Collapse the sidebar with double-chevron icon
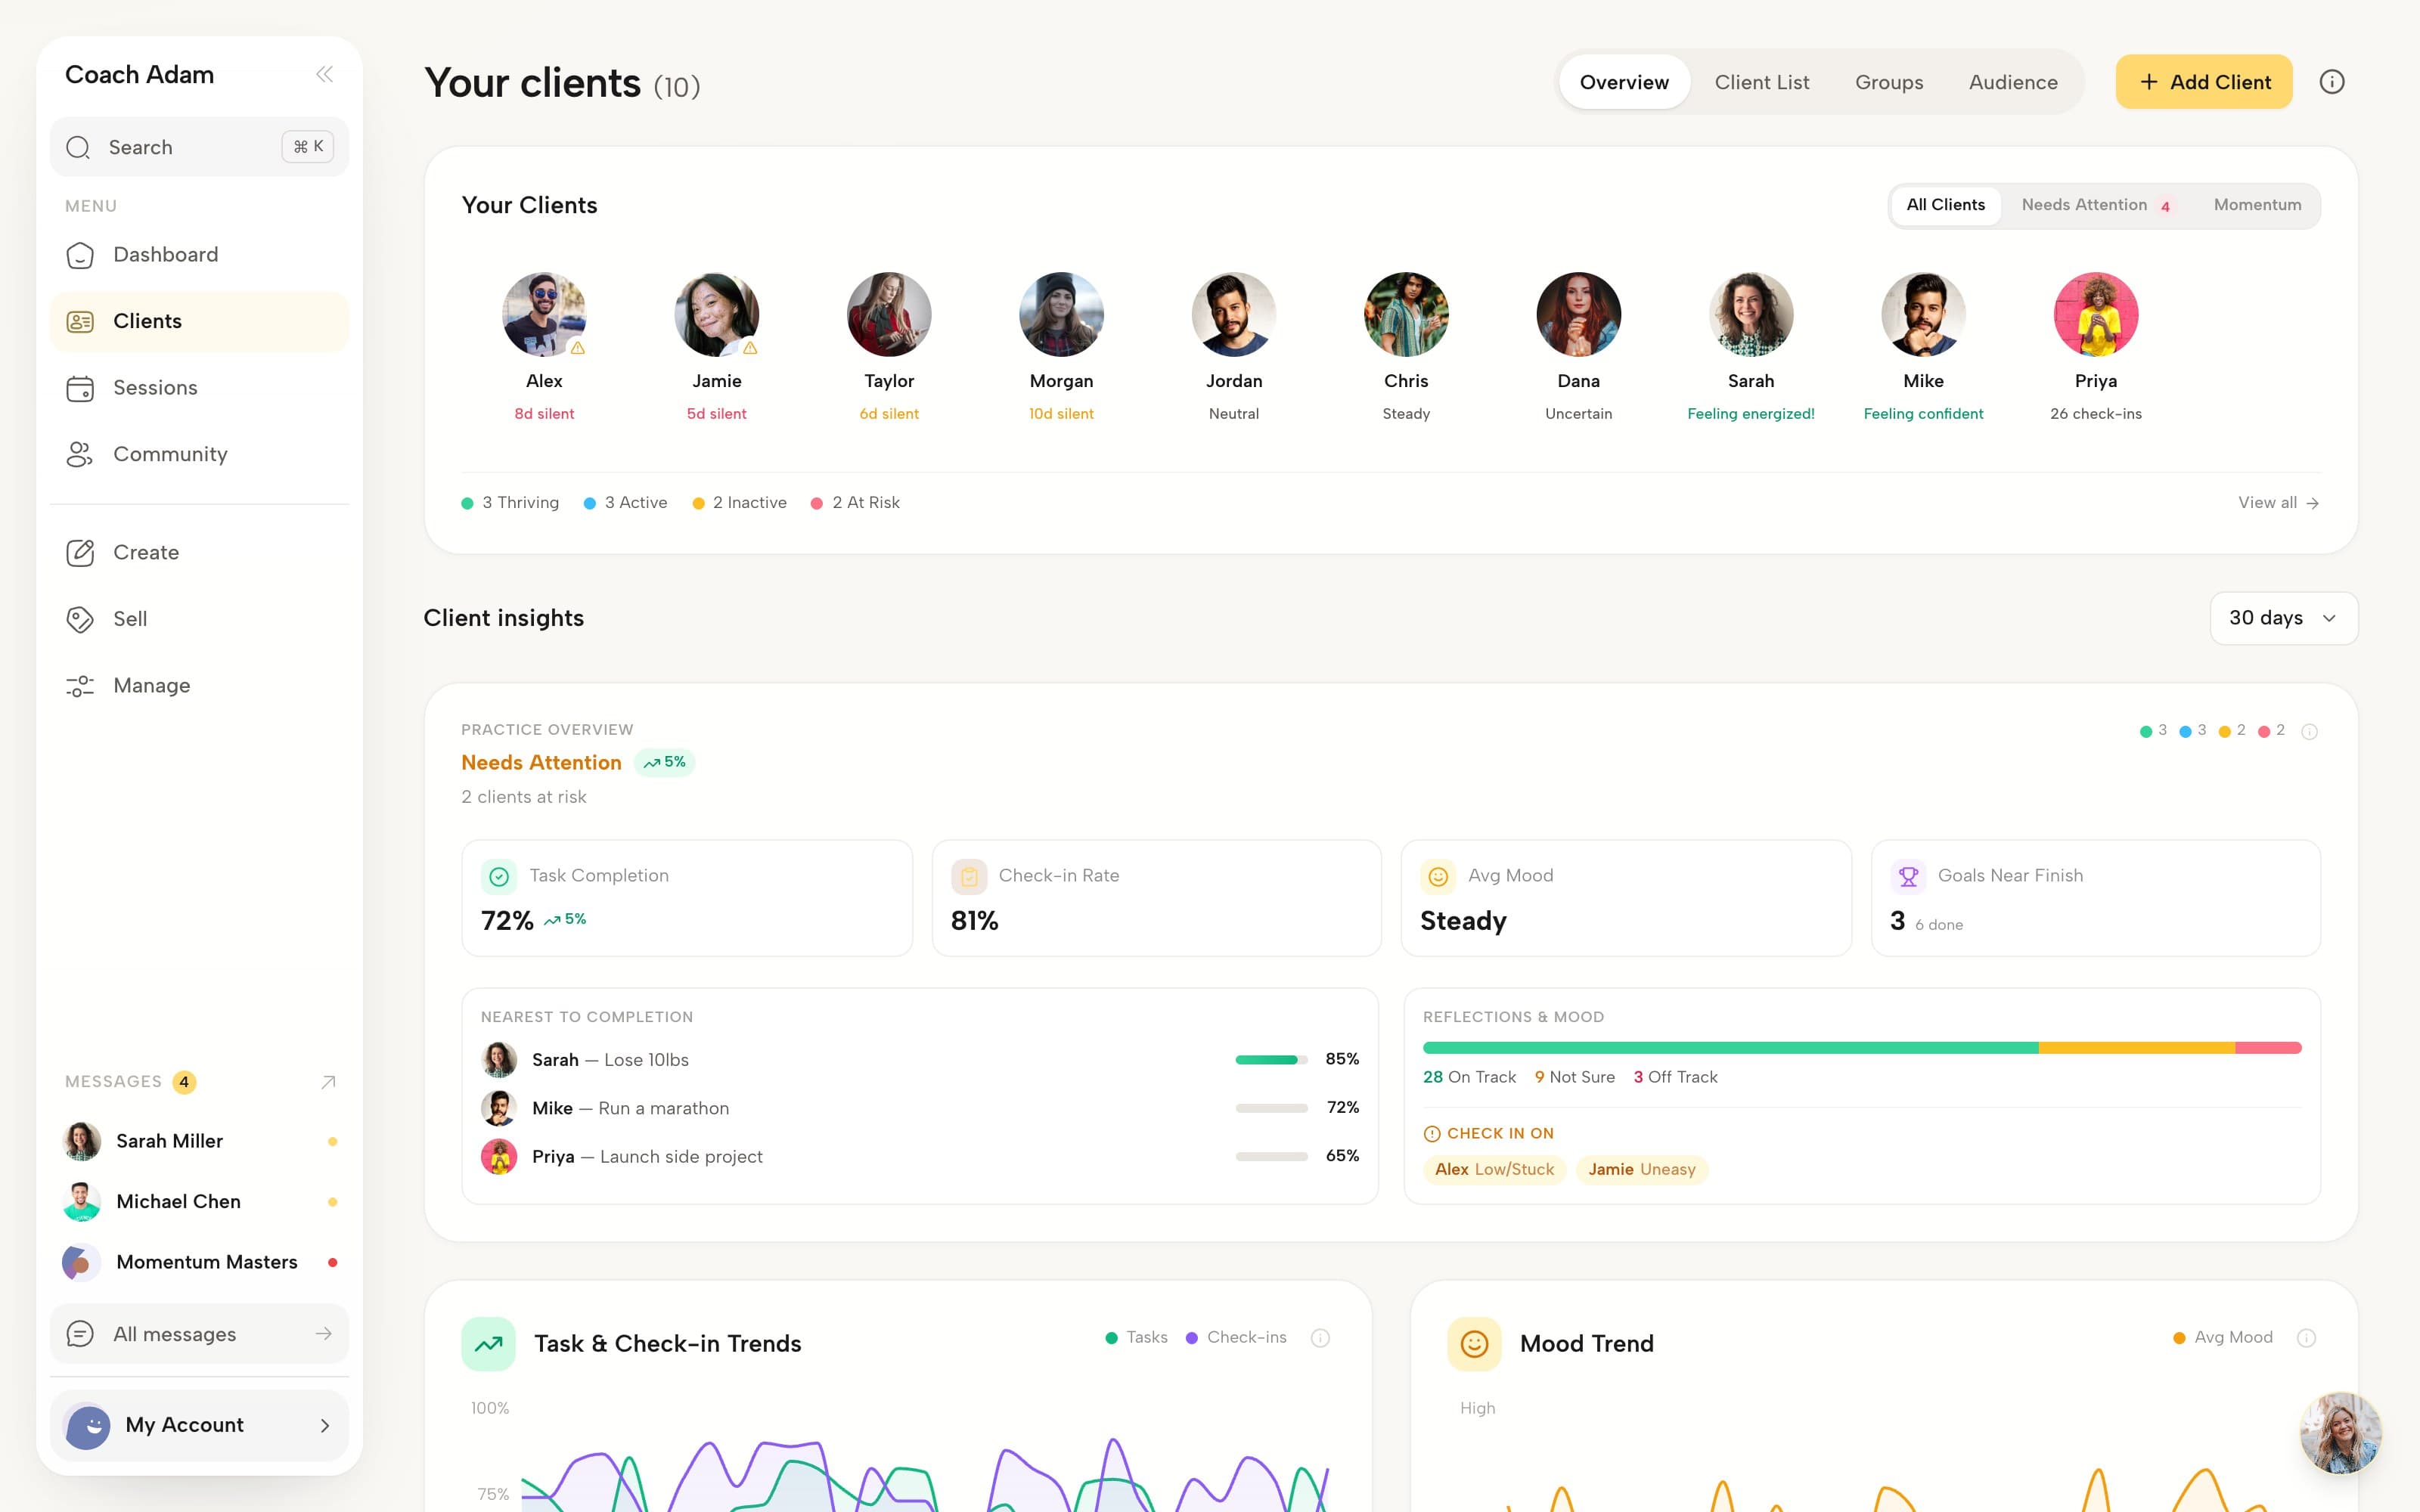Viewport: 2420px width, 1512px height. (x=324, y=74)
